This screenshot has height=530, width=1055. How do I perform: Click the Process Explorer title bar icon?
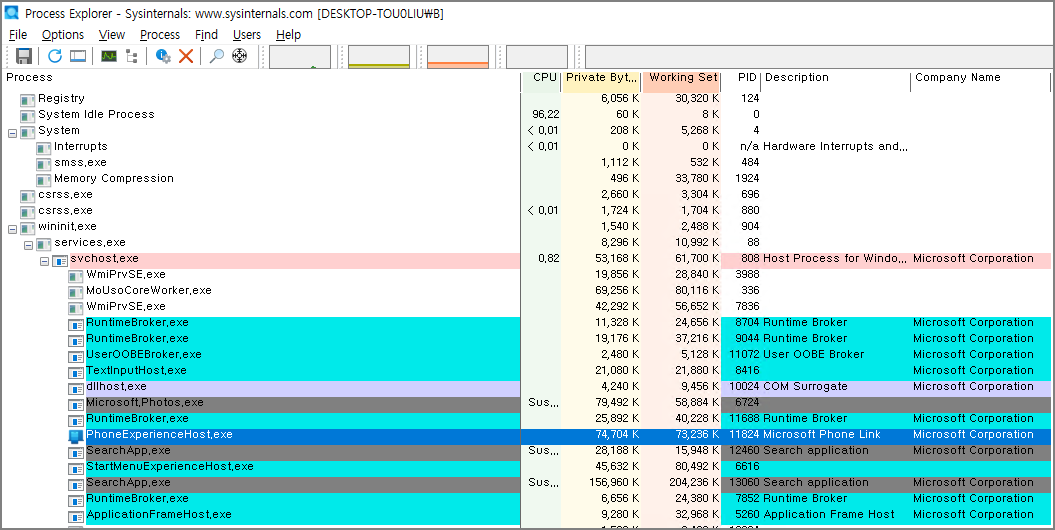(11, 13)
